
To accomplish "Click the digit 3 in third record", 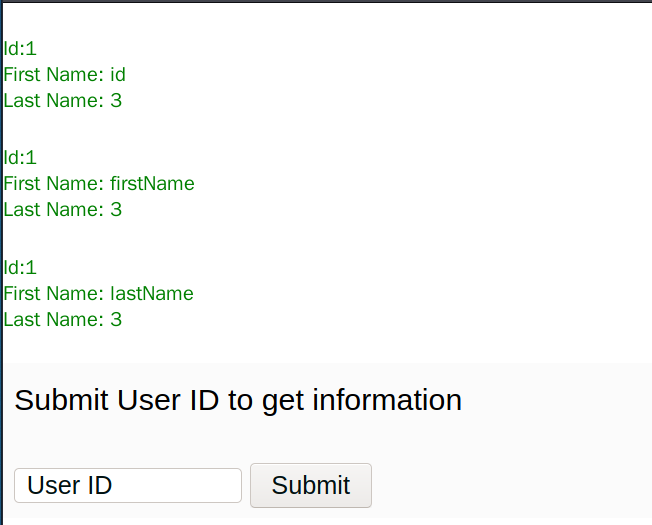I will point(116,320).
